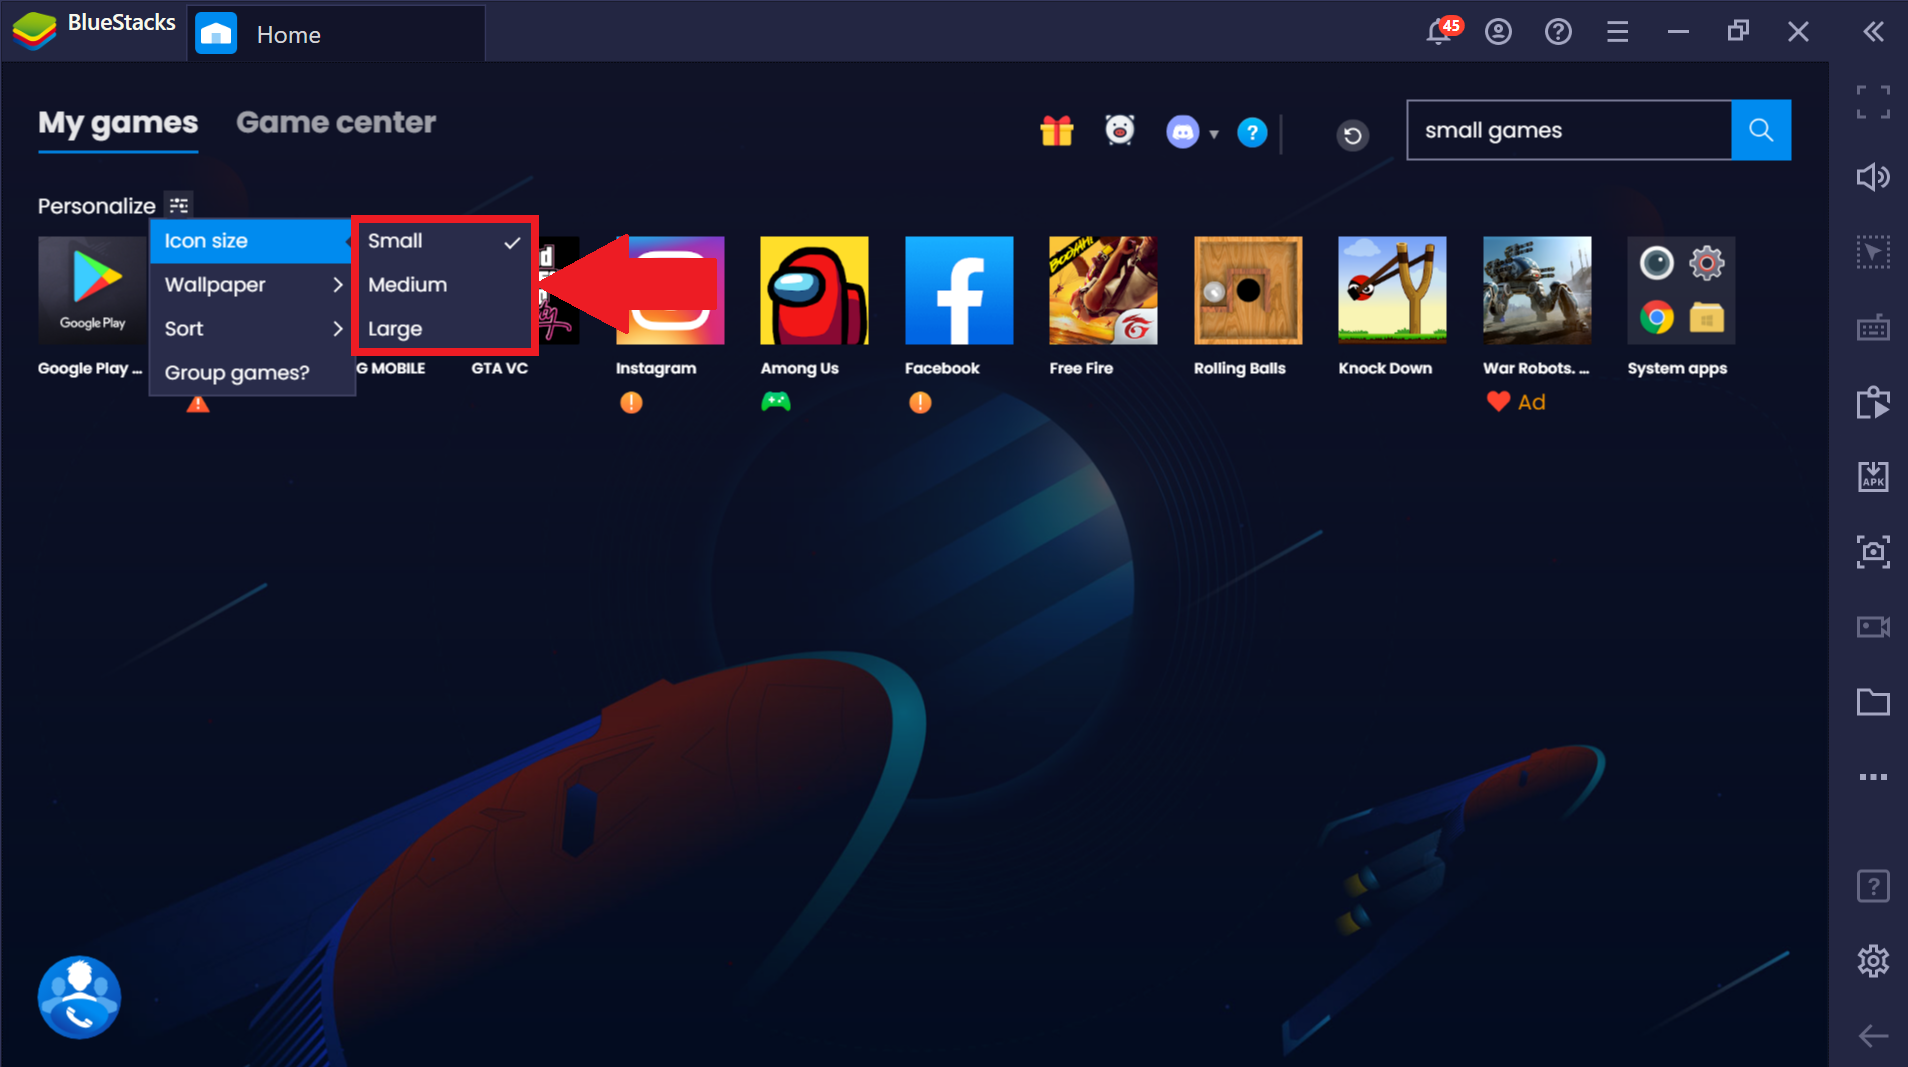Click the warning badge under Facebook
1908x1067 pixels.
pos(920,402)
